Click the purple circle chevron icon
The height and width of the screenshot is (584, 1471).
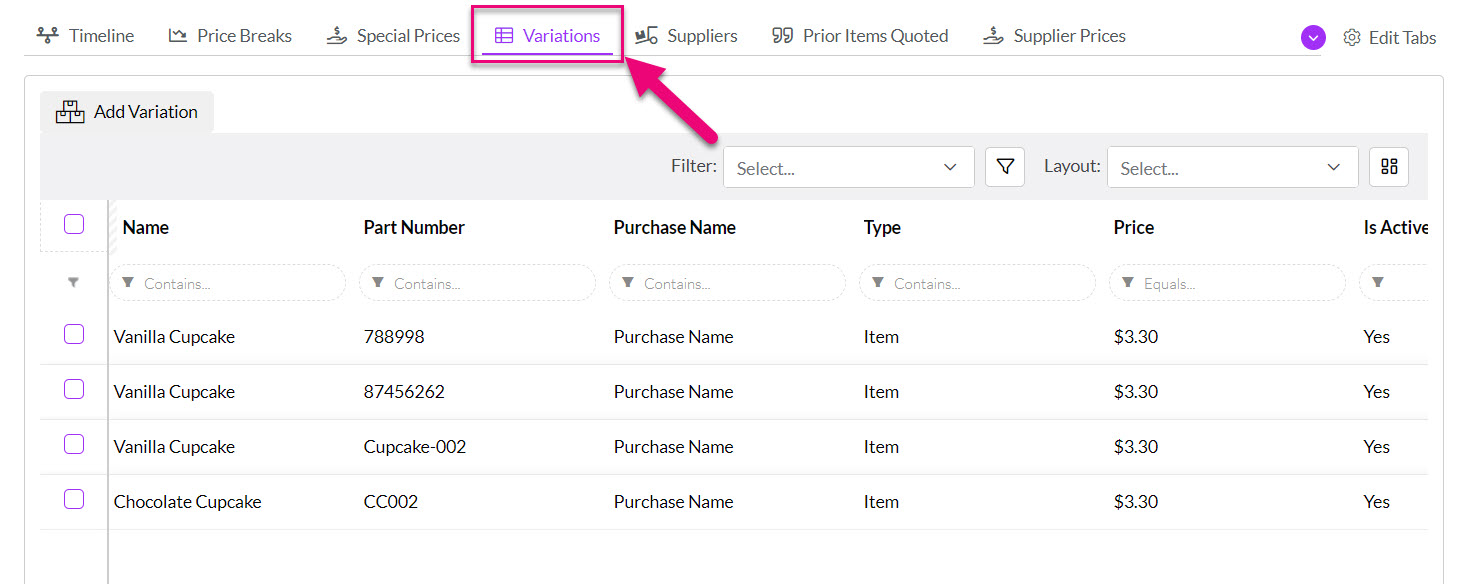click(x=1313, y=38)
